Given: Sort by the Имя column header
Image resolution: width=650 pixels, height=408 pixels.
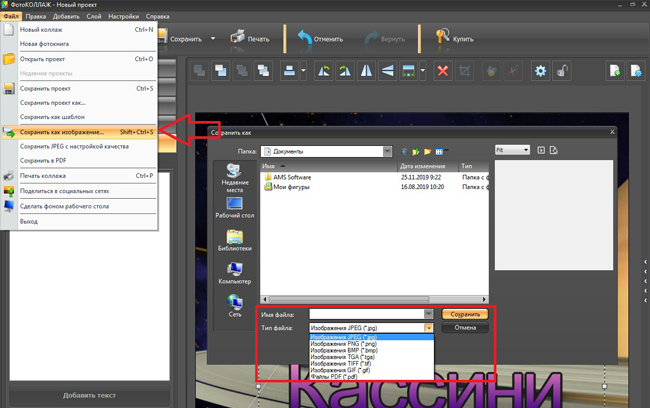Looking at the screenshot, I should tap(328, 166).
